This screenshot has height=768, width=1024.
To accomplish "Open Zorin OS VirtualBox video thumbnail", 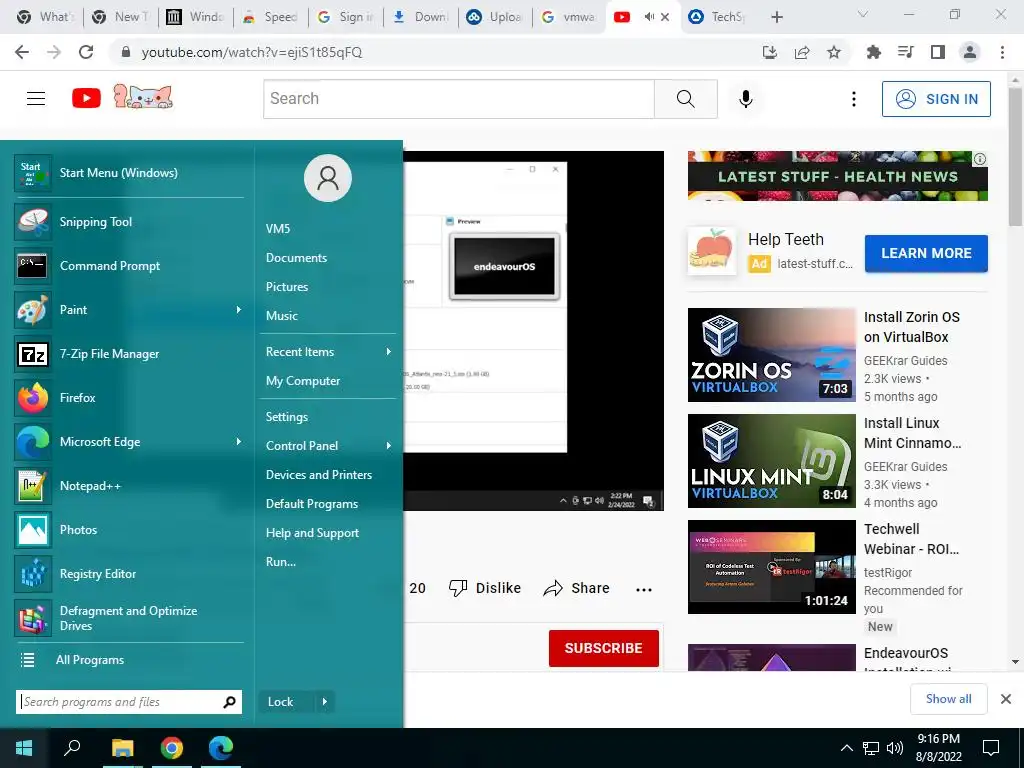I will (x=771, y=355).
